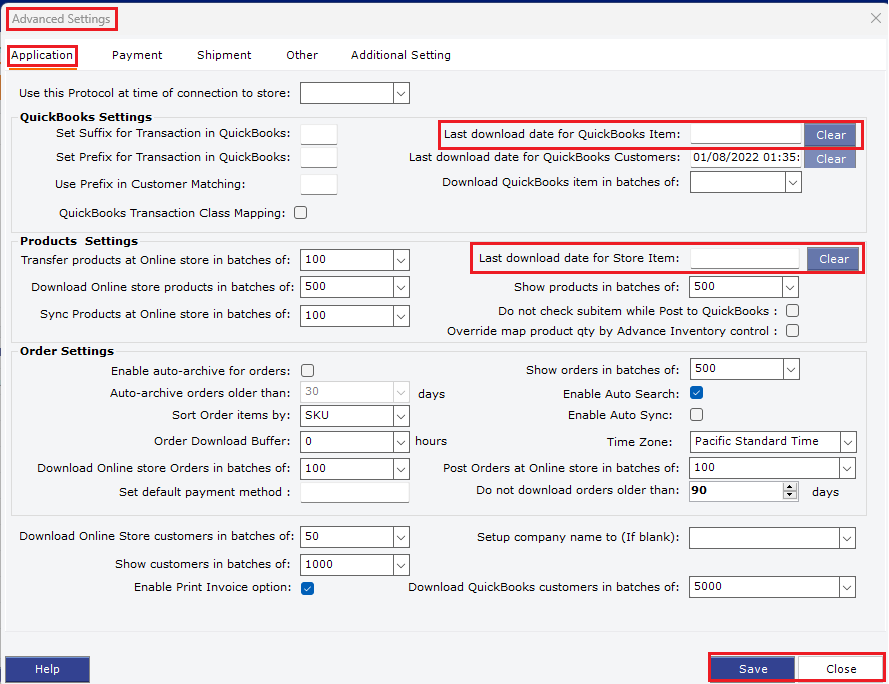This screenshot has width=889, height=684.
Task: Click the Close button
Action: tap(841, 669)
